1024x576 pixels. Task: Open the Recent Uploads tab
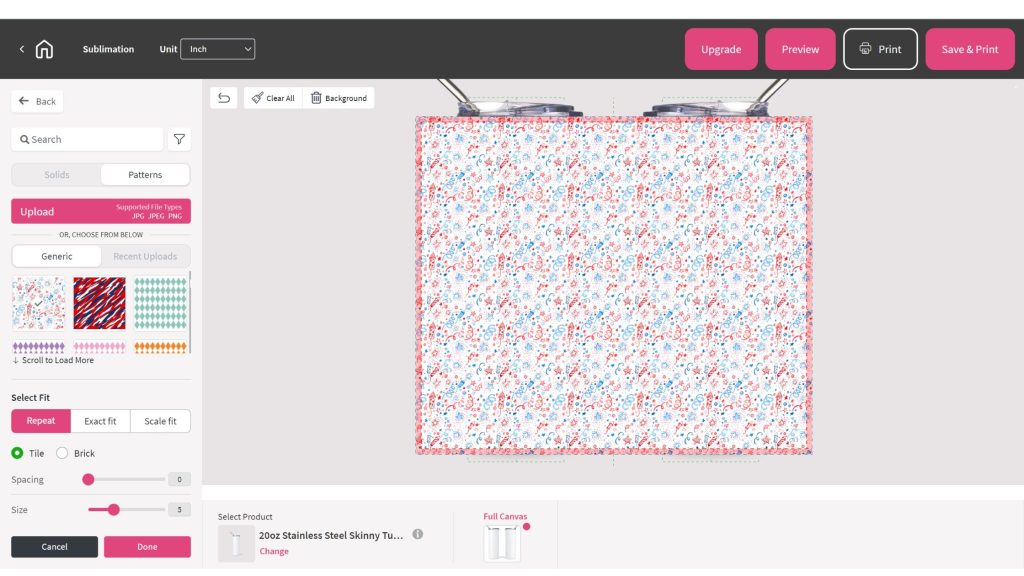pyautogui.click(x=146, y=256)
